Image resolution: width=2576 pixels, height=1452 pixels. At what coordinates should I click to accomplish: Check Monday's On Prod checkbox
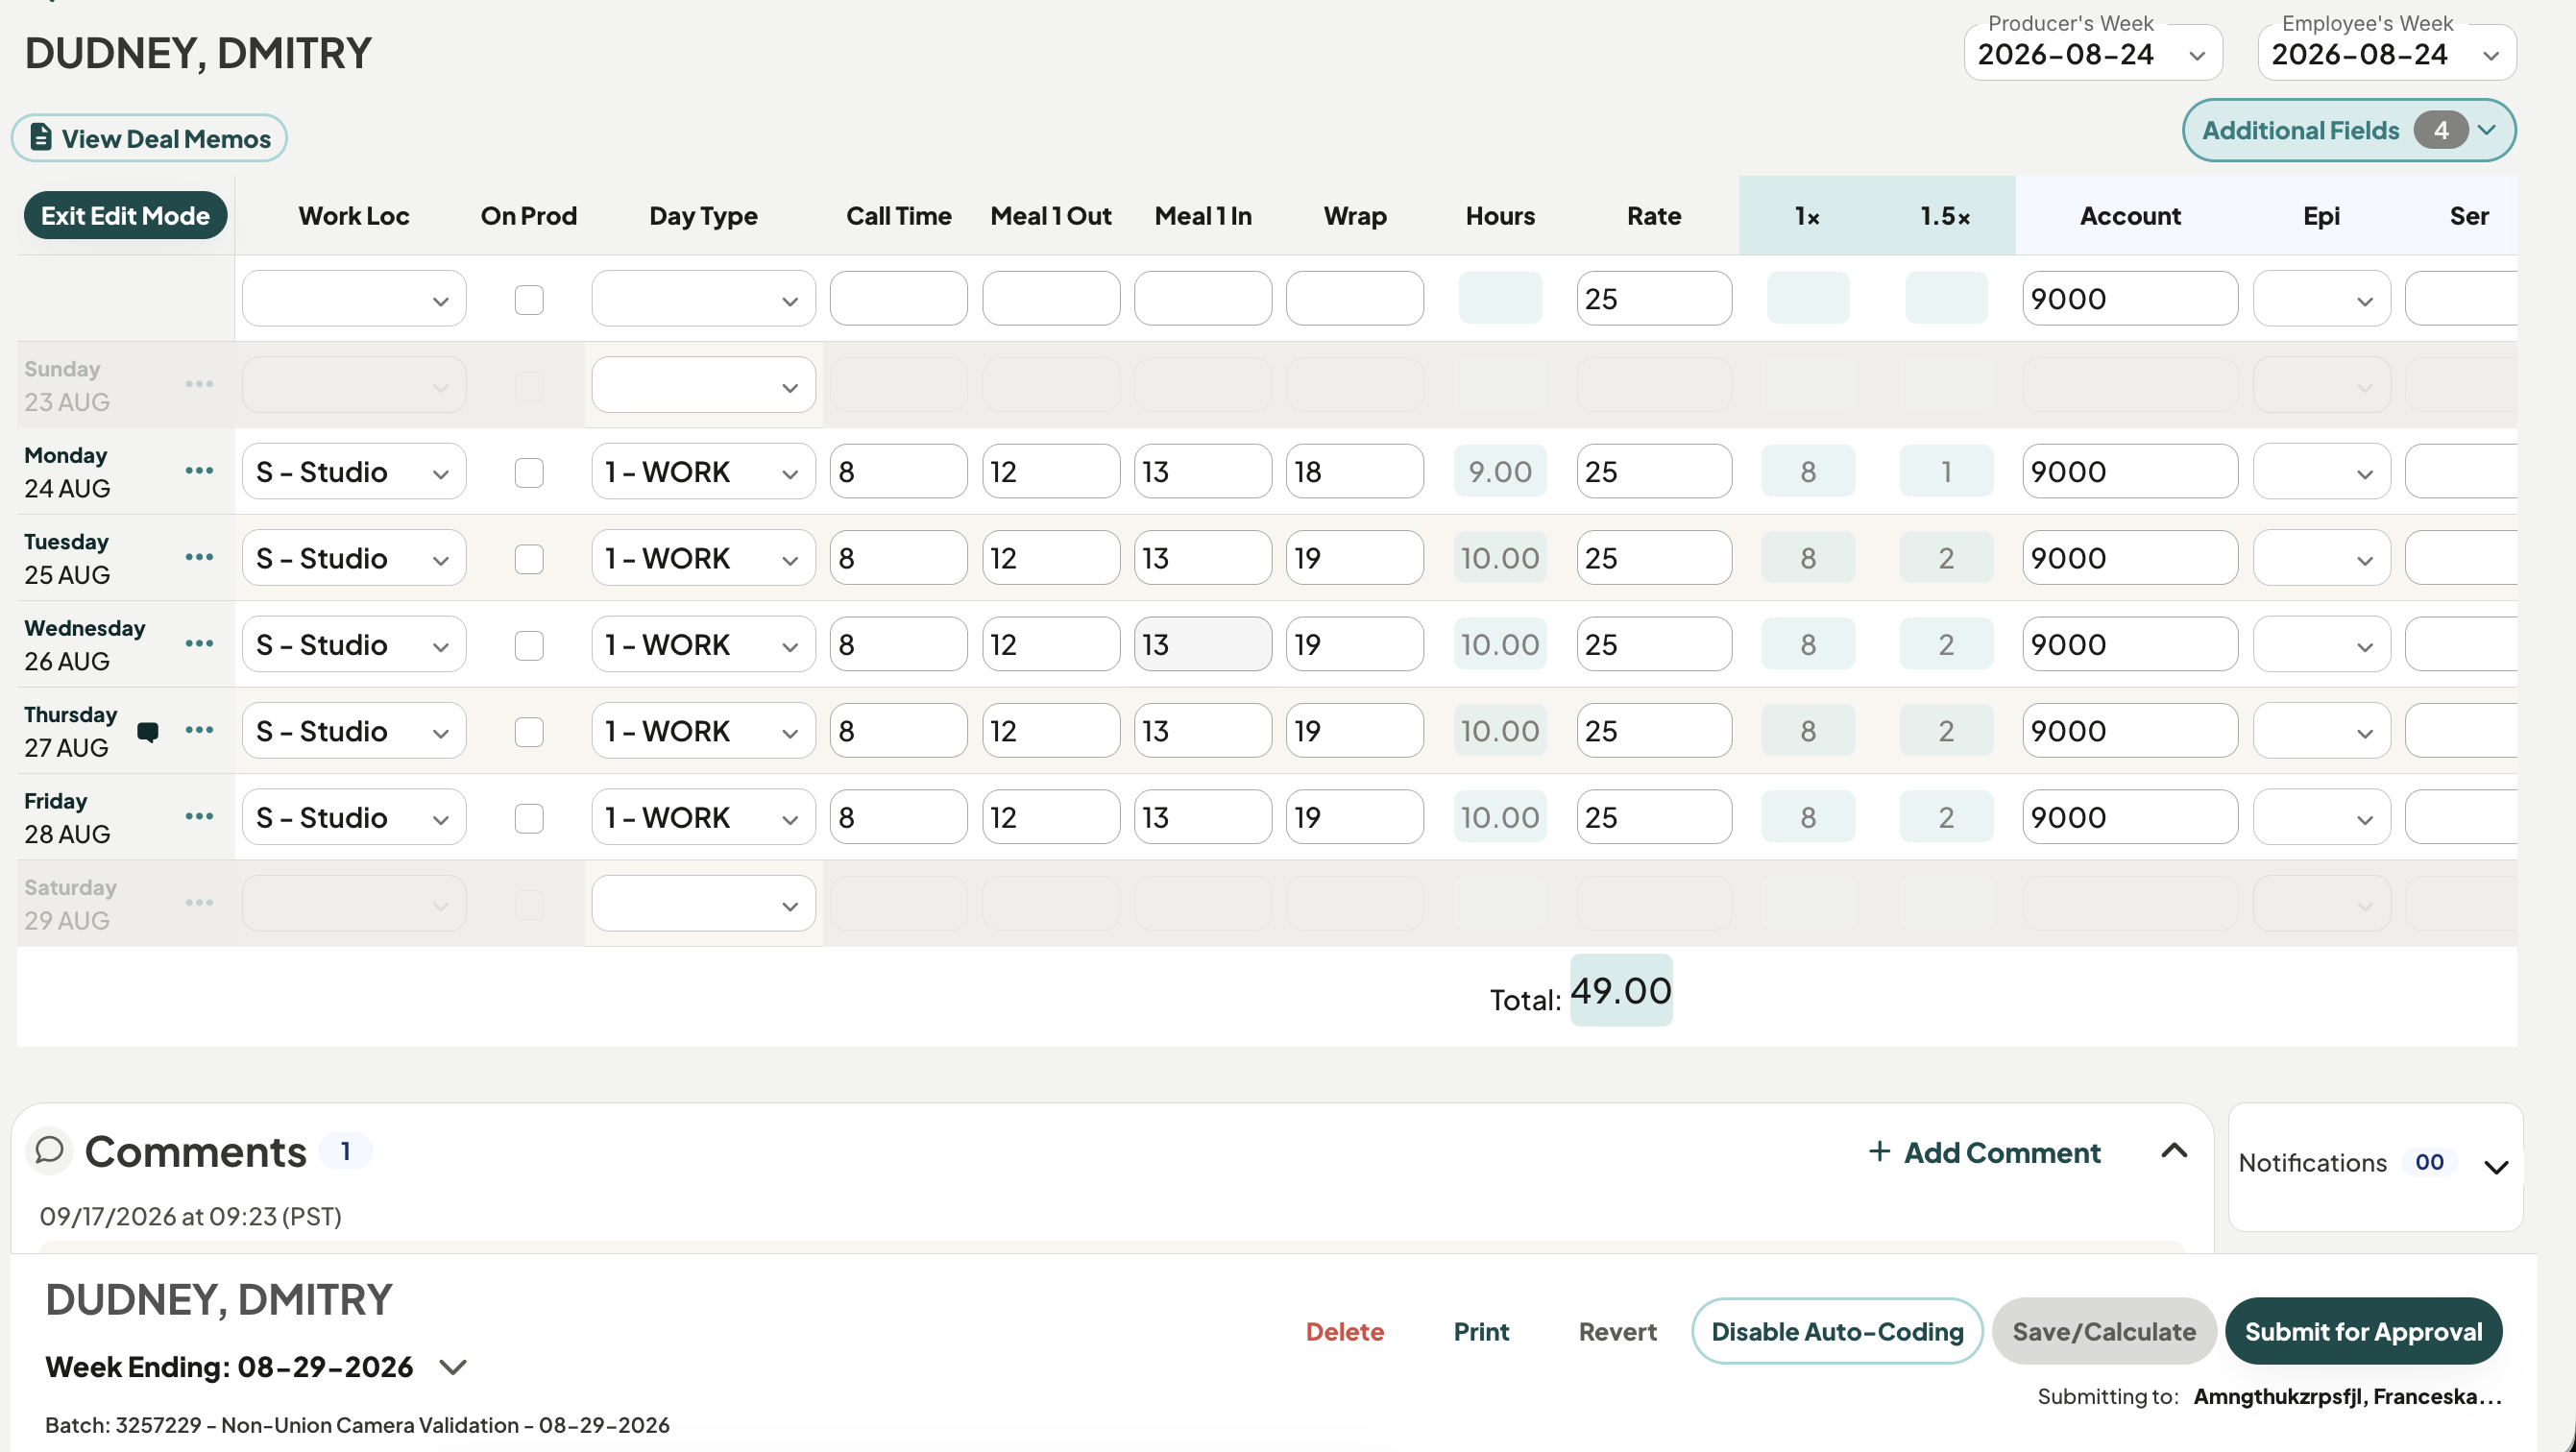(x=529, y=472)
